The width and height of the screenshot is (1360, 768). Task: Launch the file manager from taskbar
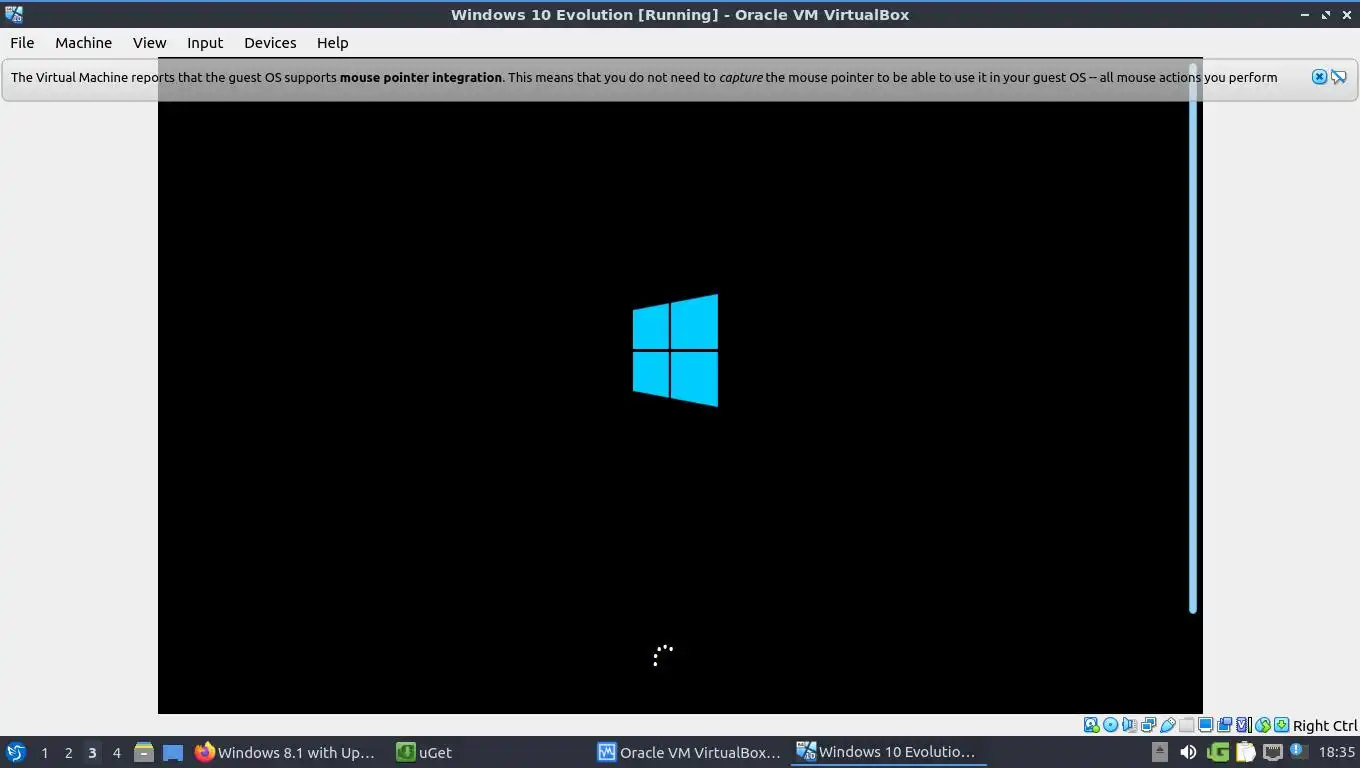[x=144, y=752]
